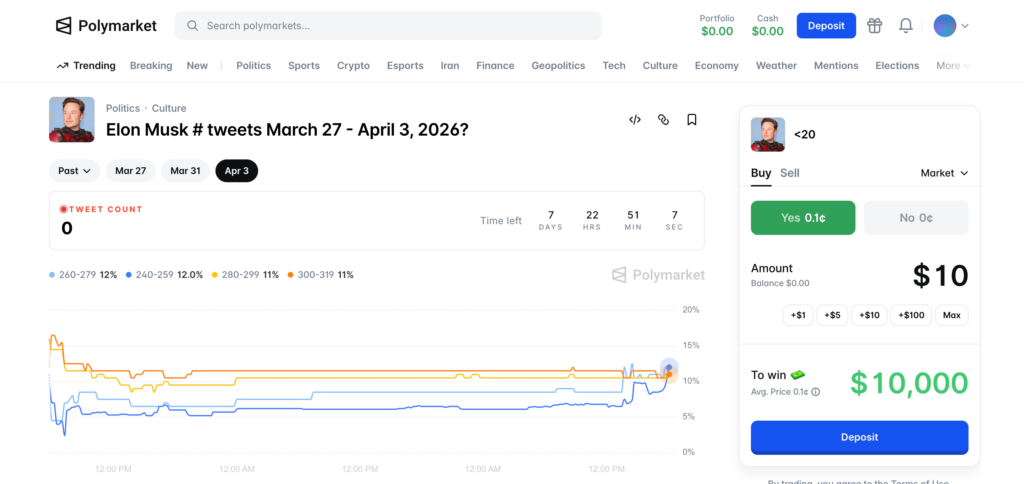Open the notifications bell
1024x484 pixels.
pos(905,25)
